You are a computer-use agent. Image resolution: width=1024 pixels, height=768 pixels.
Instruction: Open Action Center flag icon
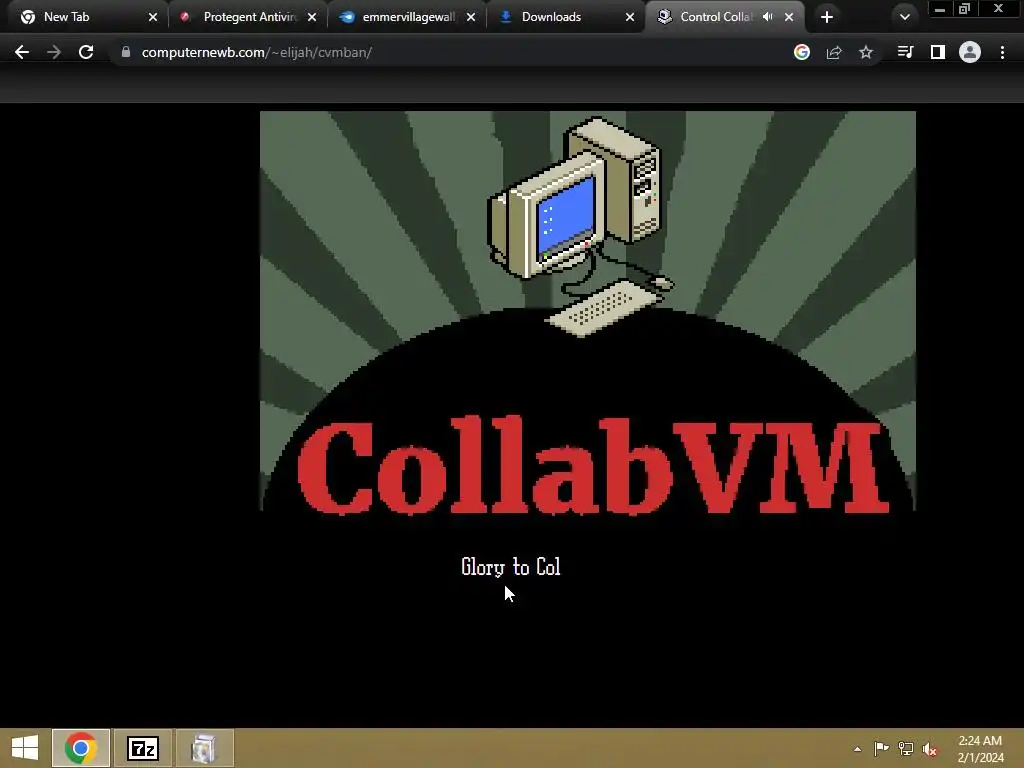click(x=881, y=749)
